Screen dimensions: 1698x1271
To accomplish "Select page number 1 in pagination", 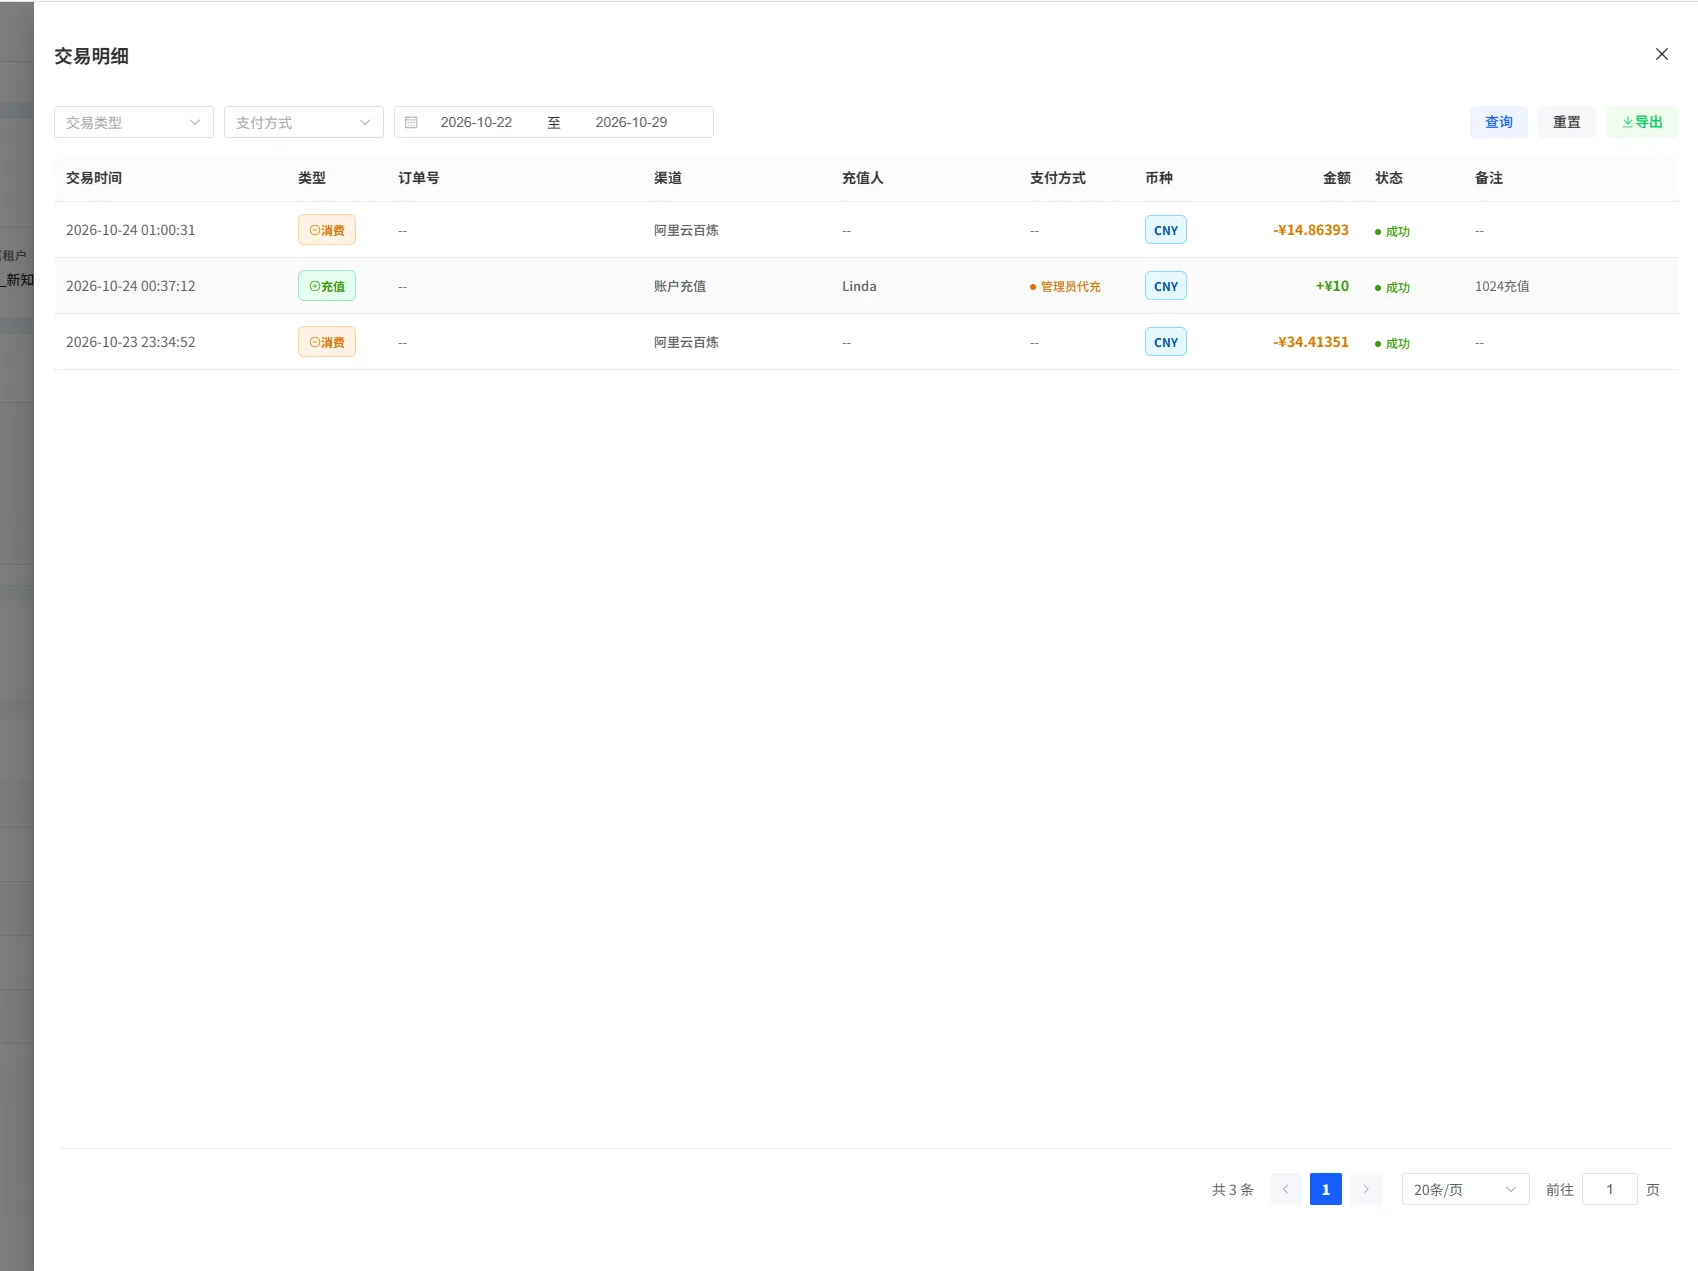I will pos(1326,1189).
